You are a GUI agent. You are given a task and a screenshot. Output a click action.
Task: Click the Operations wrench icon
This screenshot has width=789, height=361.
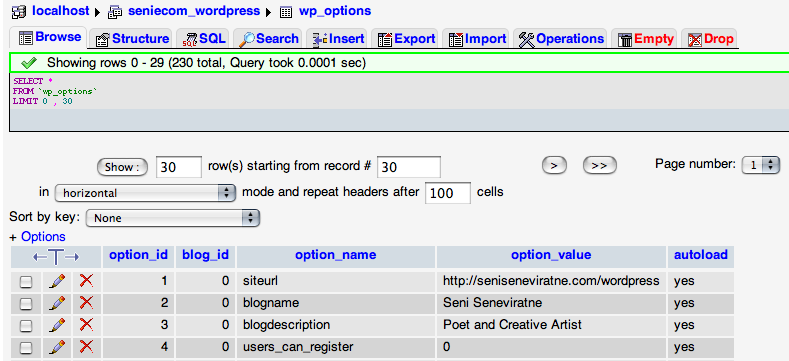coord(526,40)
